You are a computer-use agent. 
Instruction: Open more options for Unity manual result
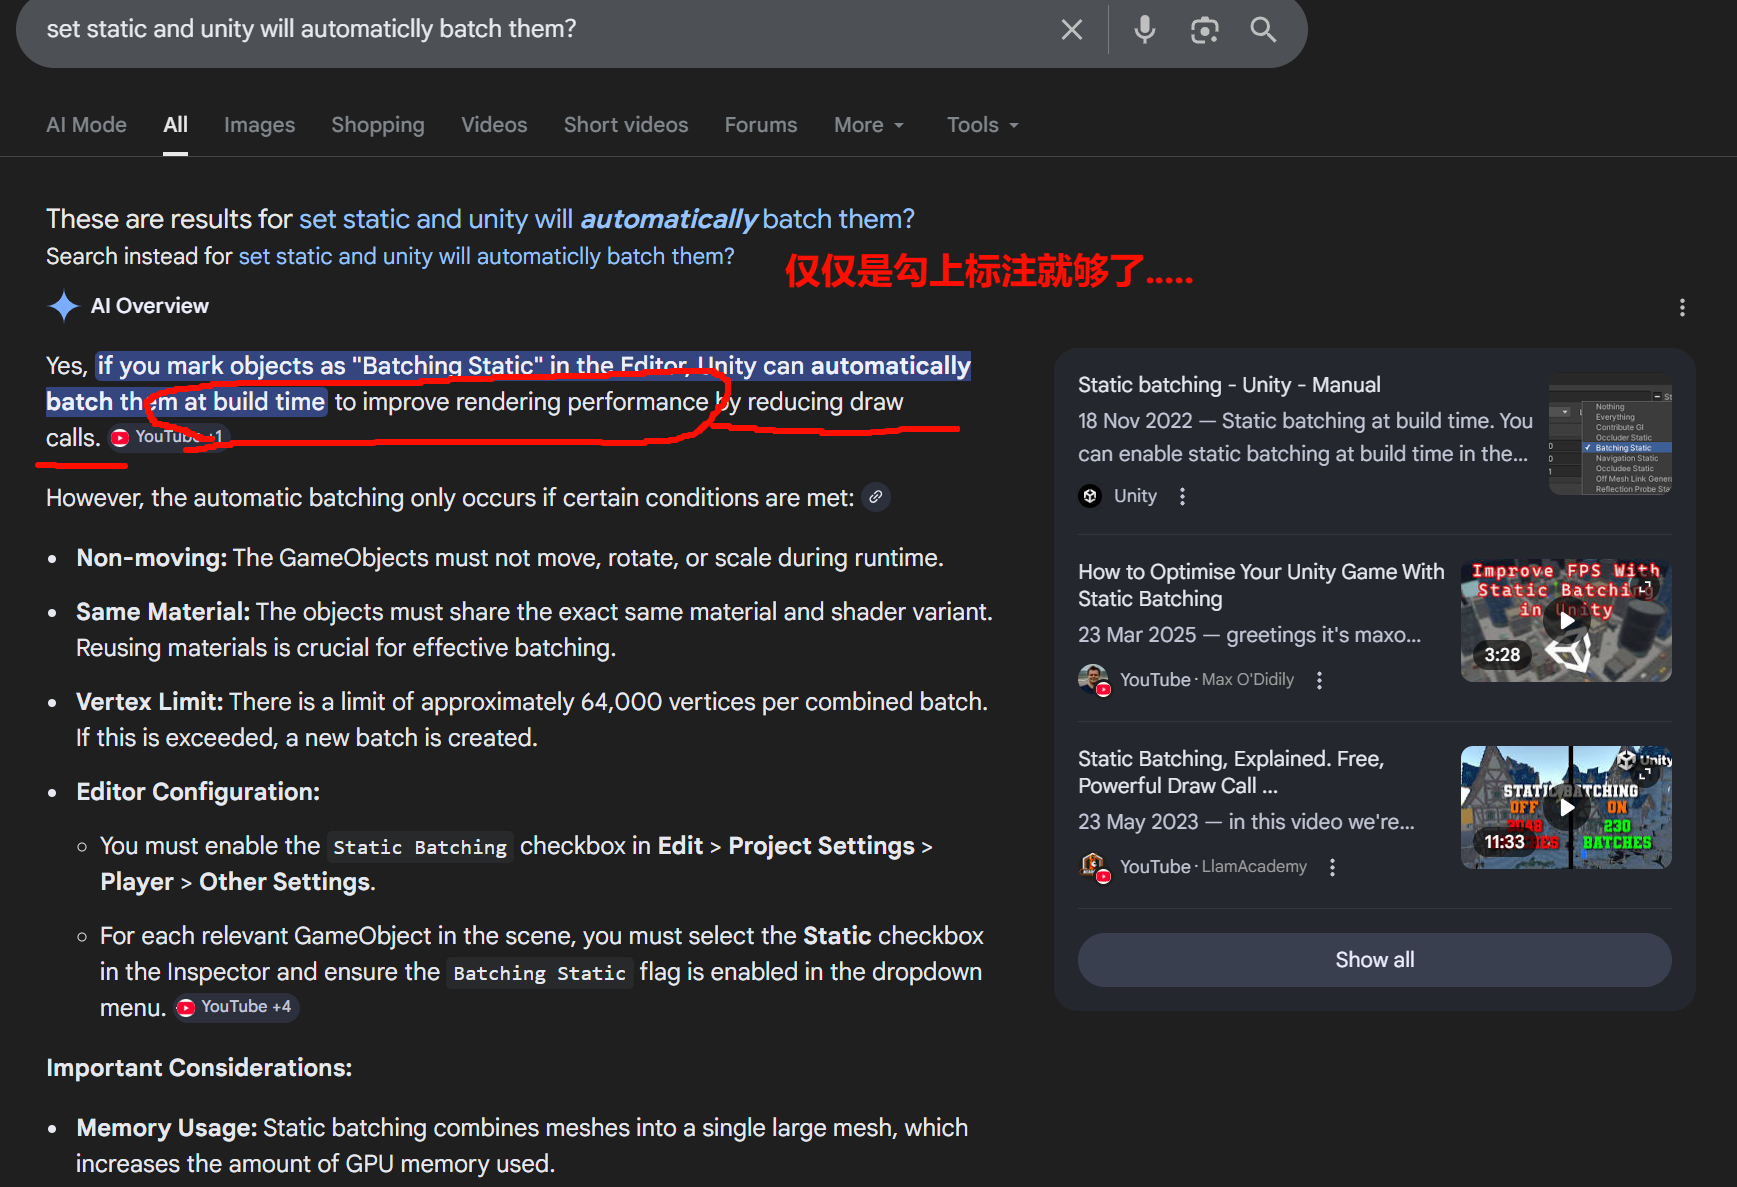[1182, 496]
